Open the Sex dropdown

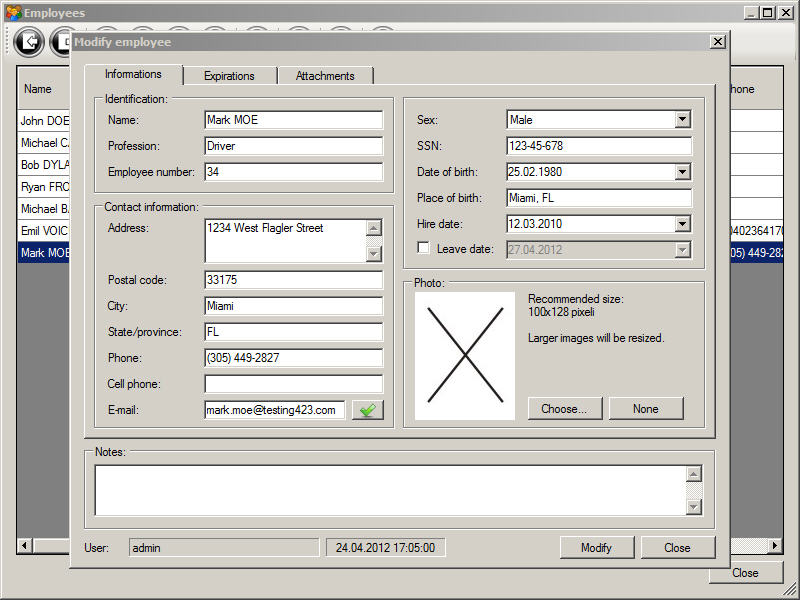pos(682,120)
